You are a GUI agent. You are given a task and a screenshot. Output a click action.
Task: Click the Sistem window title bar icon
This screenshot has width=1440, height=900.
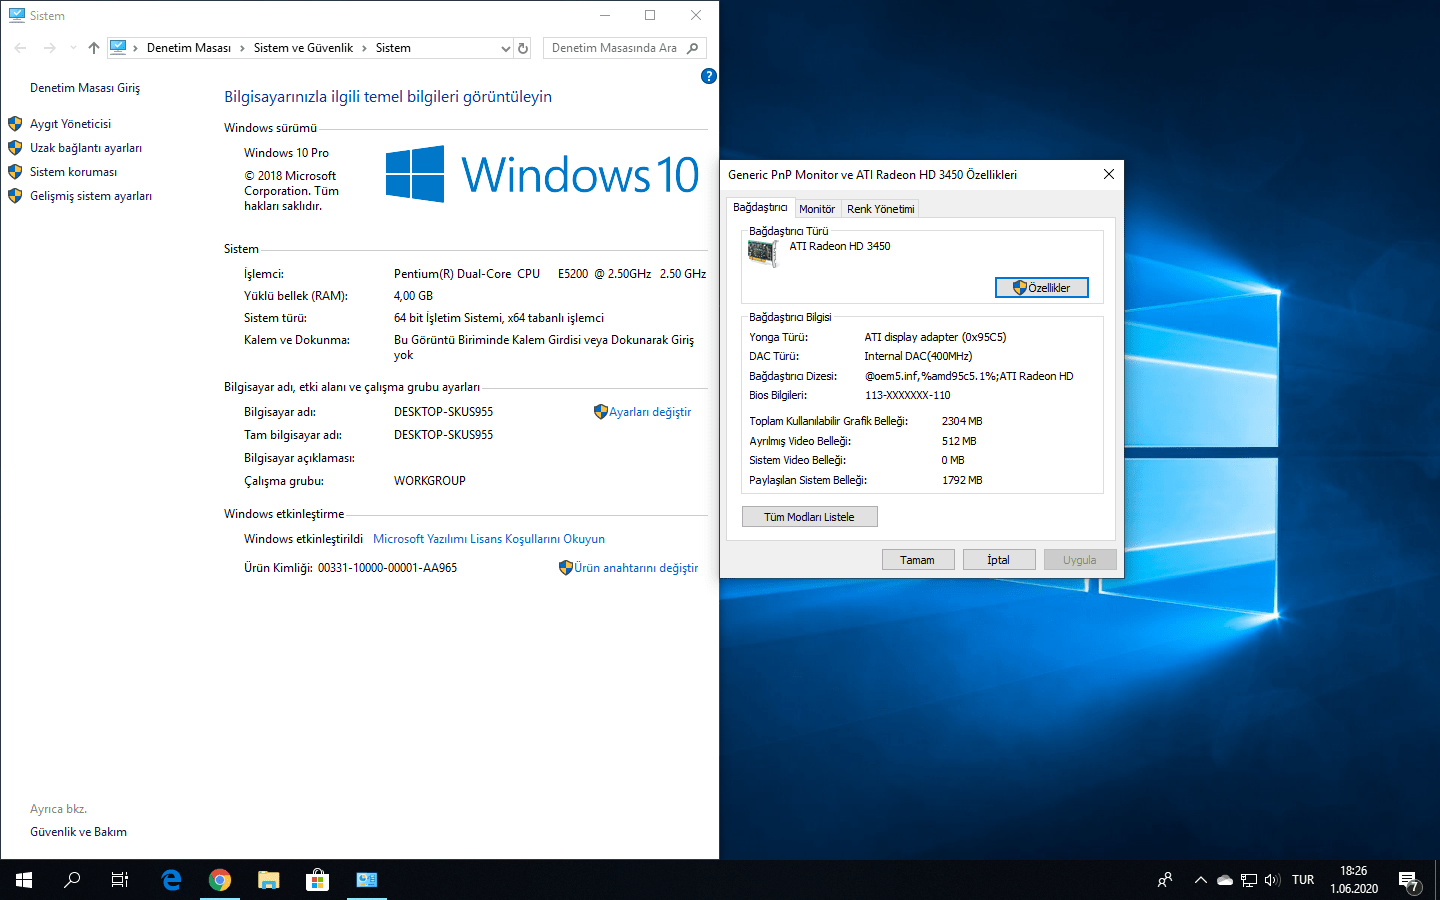tap(16, 15)
